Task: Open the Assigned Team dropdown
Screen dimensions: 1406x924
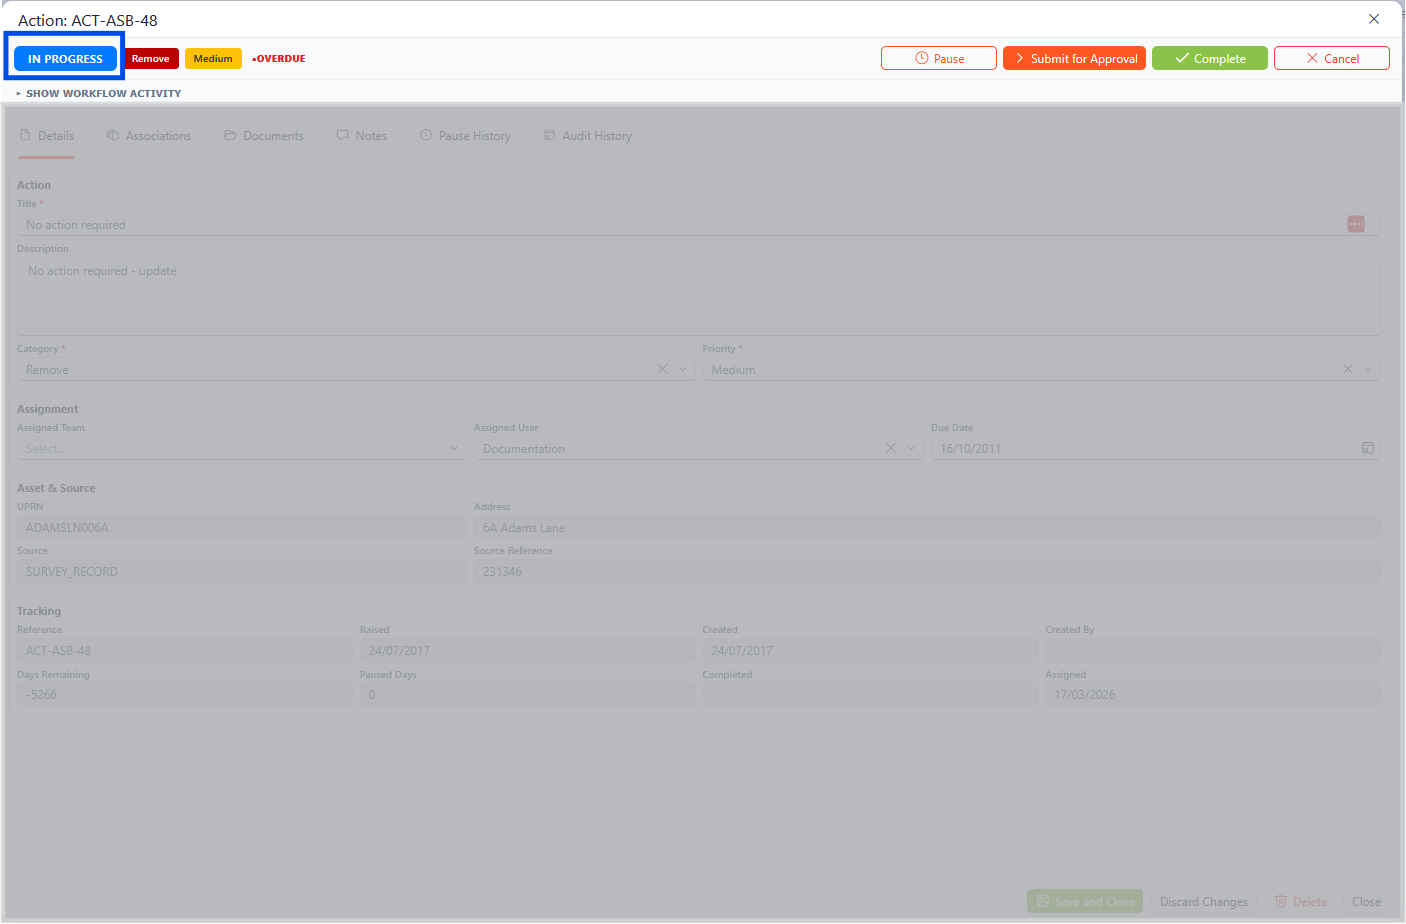Action: click(x=240, y=449)
